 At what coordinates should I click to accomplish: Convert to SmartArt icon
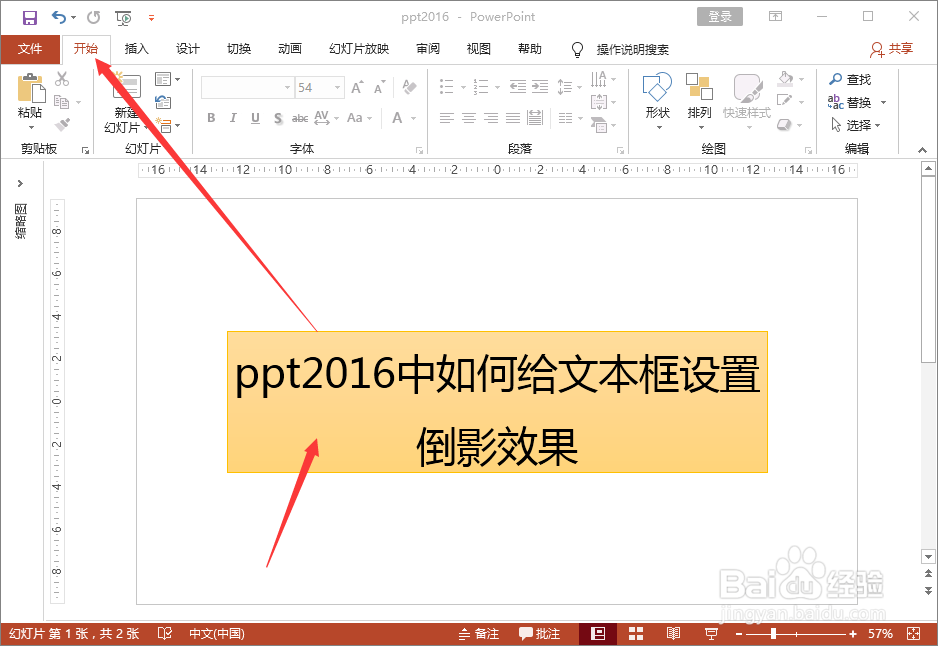click(603, 125)
